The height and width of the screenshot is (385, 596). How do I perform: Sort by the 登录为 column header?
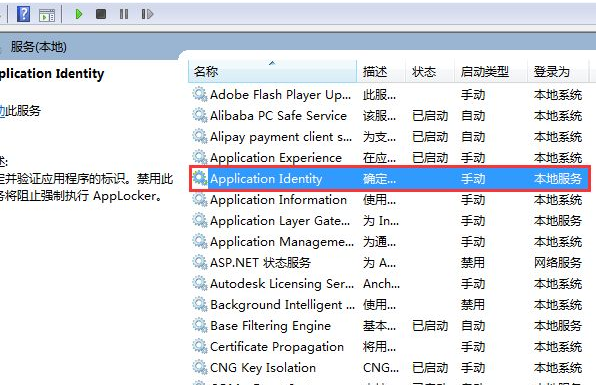pos(558,71)
